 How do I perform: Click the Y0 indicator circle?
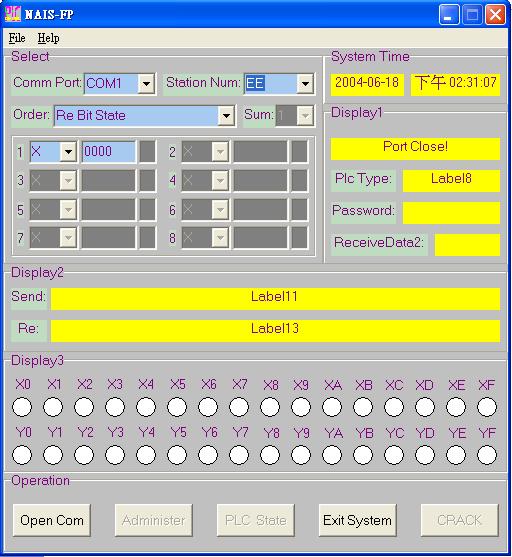(x=22, y=455)
